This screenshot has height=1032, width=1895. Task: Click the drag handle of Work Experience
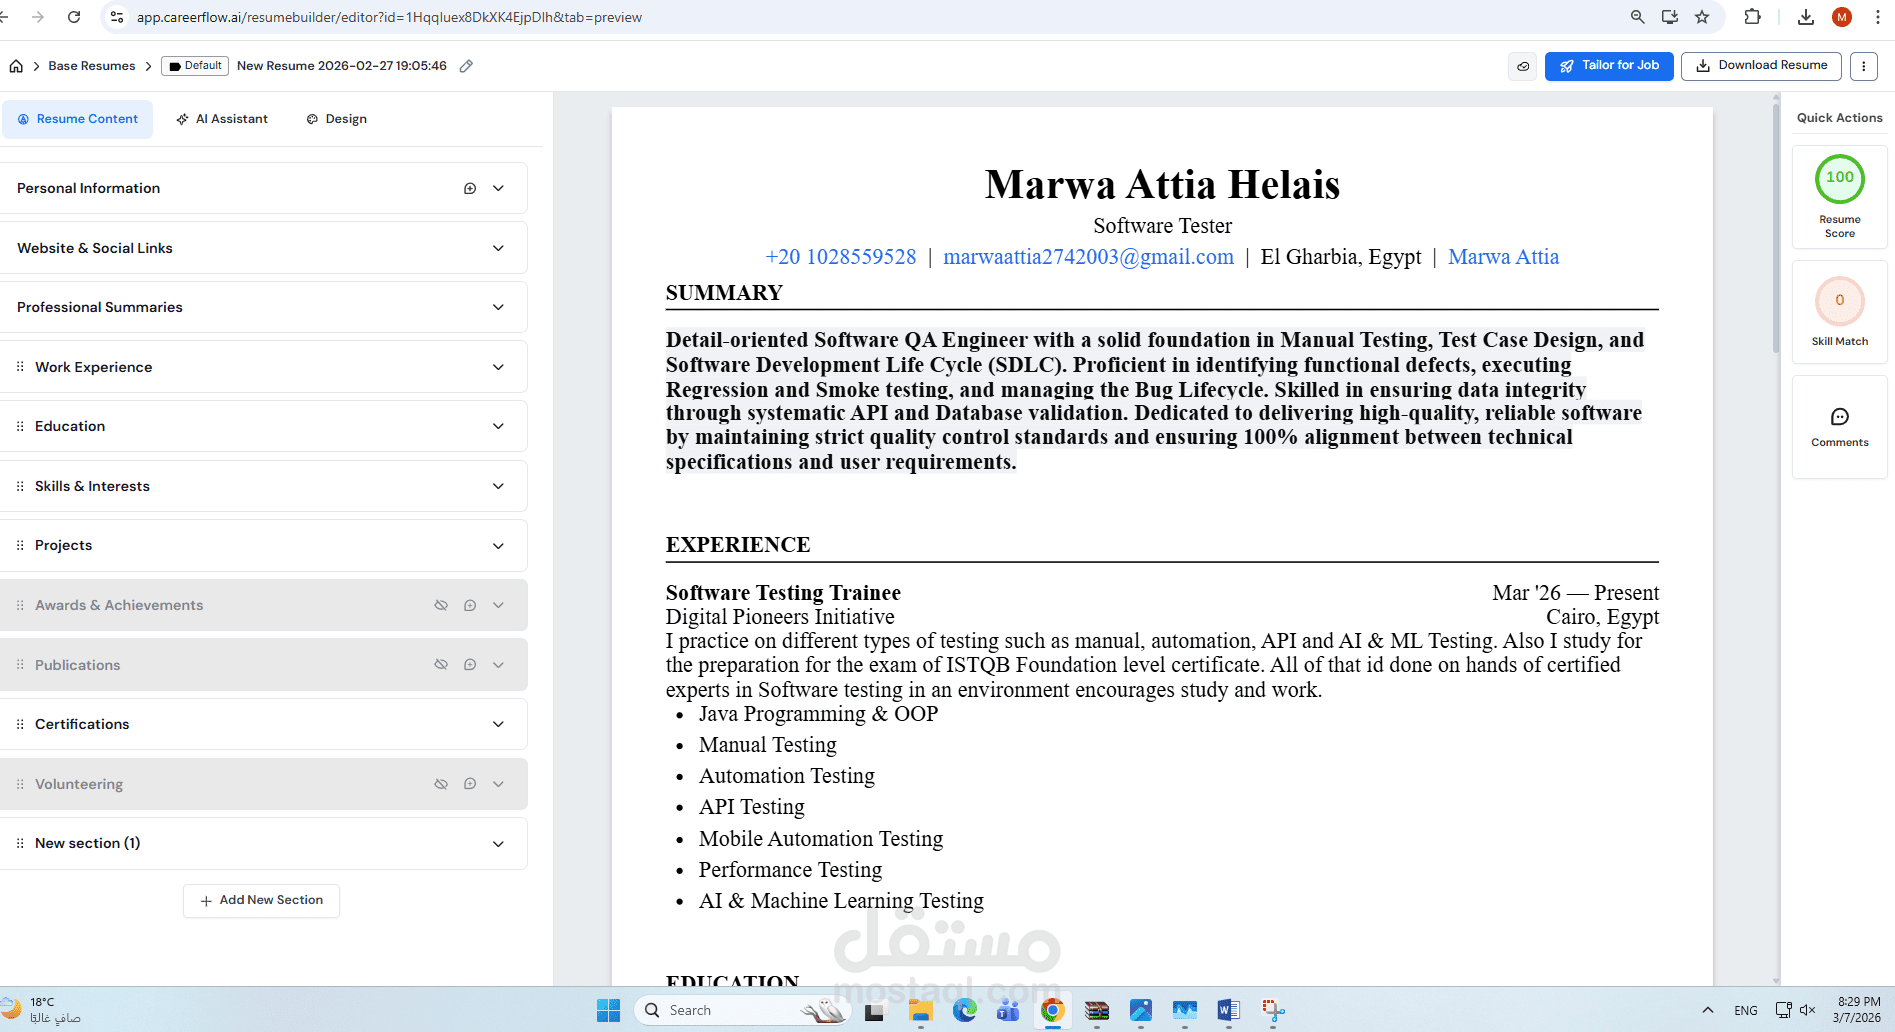pyautogui.click(x=20, y=367)
